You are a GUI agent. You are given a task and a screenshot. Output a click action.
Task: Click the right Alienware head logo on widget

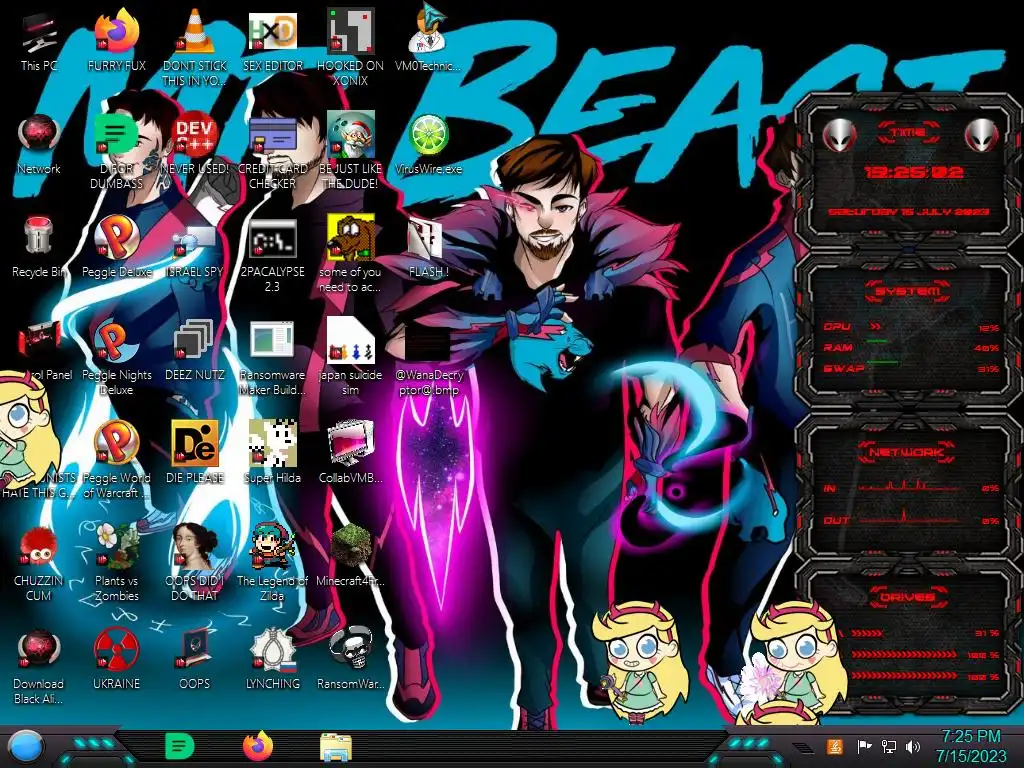pos(982,135)
